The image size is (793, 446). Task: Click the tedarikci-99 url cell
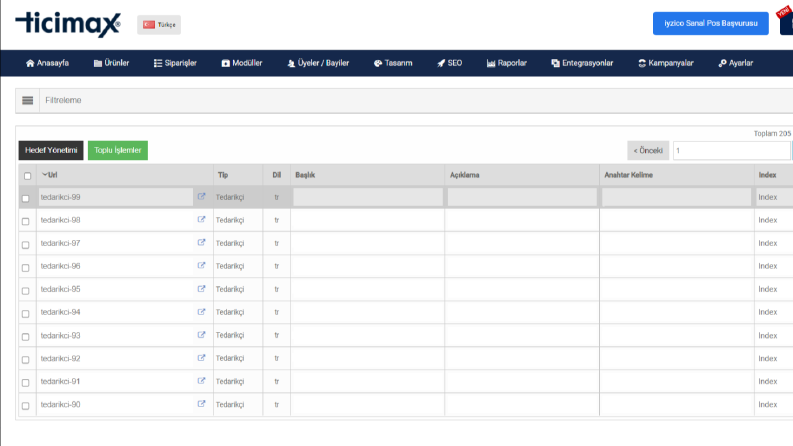tap(115, 197)
